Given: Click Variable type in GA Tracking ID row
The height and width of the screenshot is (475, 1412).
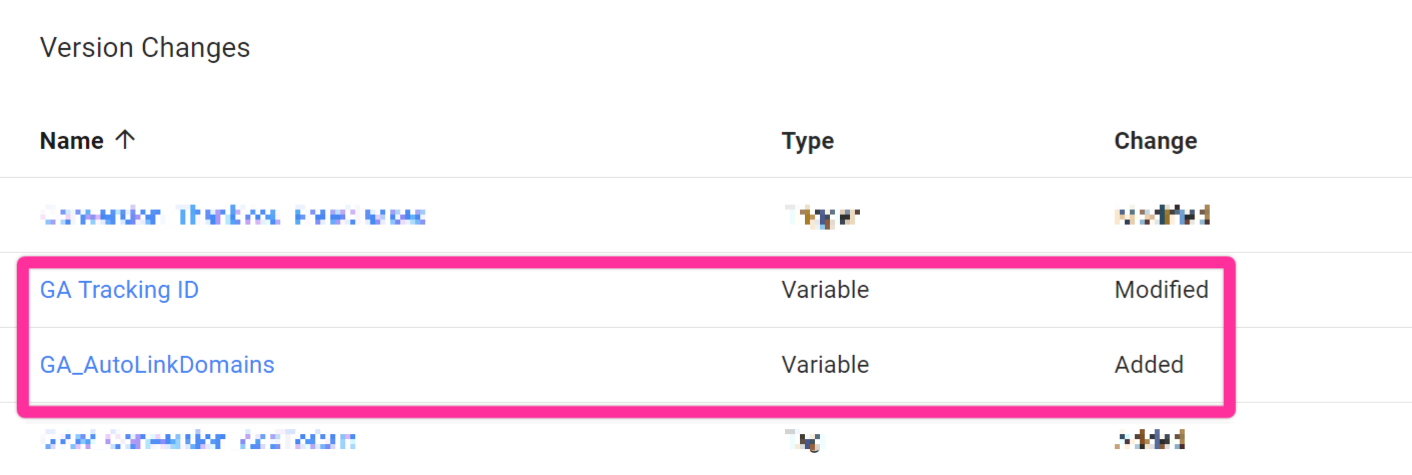Looking at the screenshot, I should (825, 290).
